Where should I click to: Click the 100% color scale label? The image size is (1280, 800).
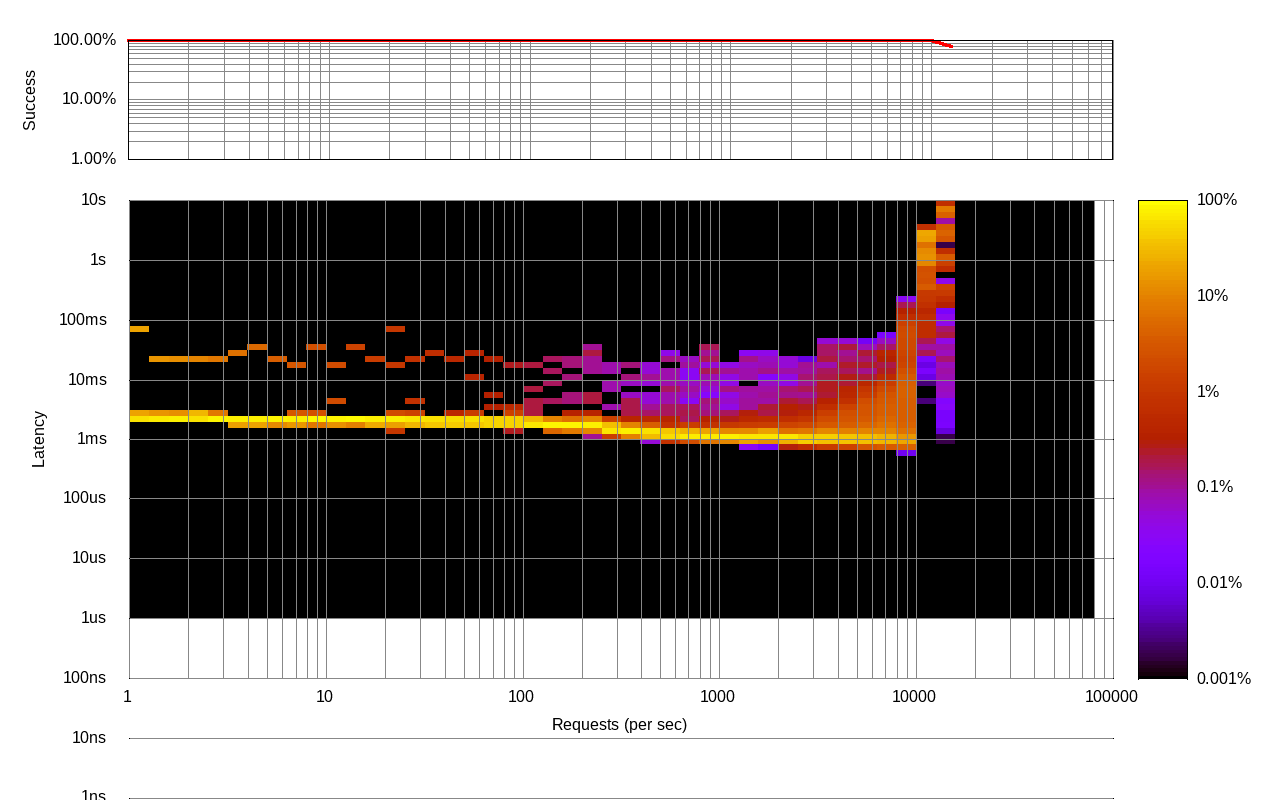(1217, 200)
